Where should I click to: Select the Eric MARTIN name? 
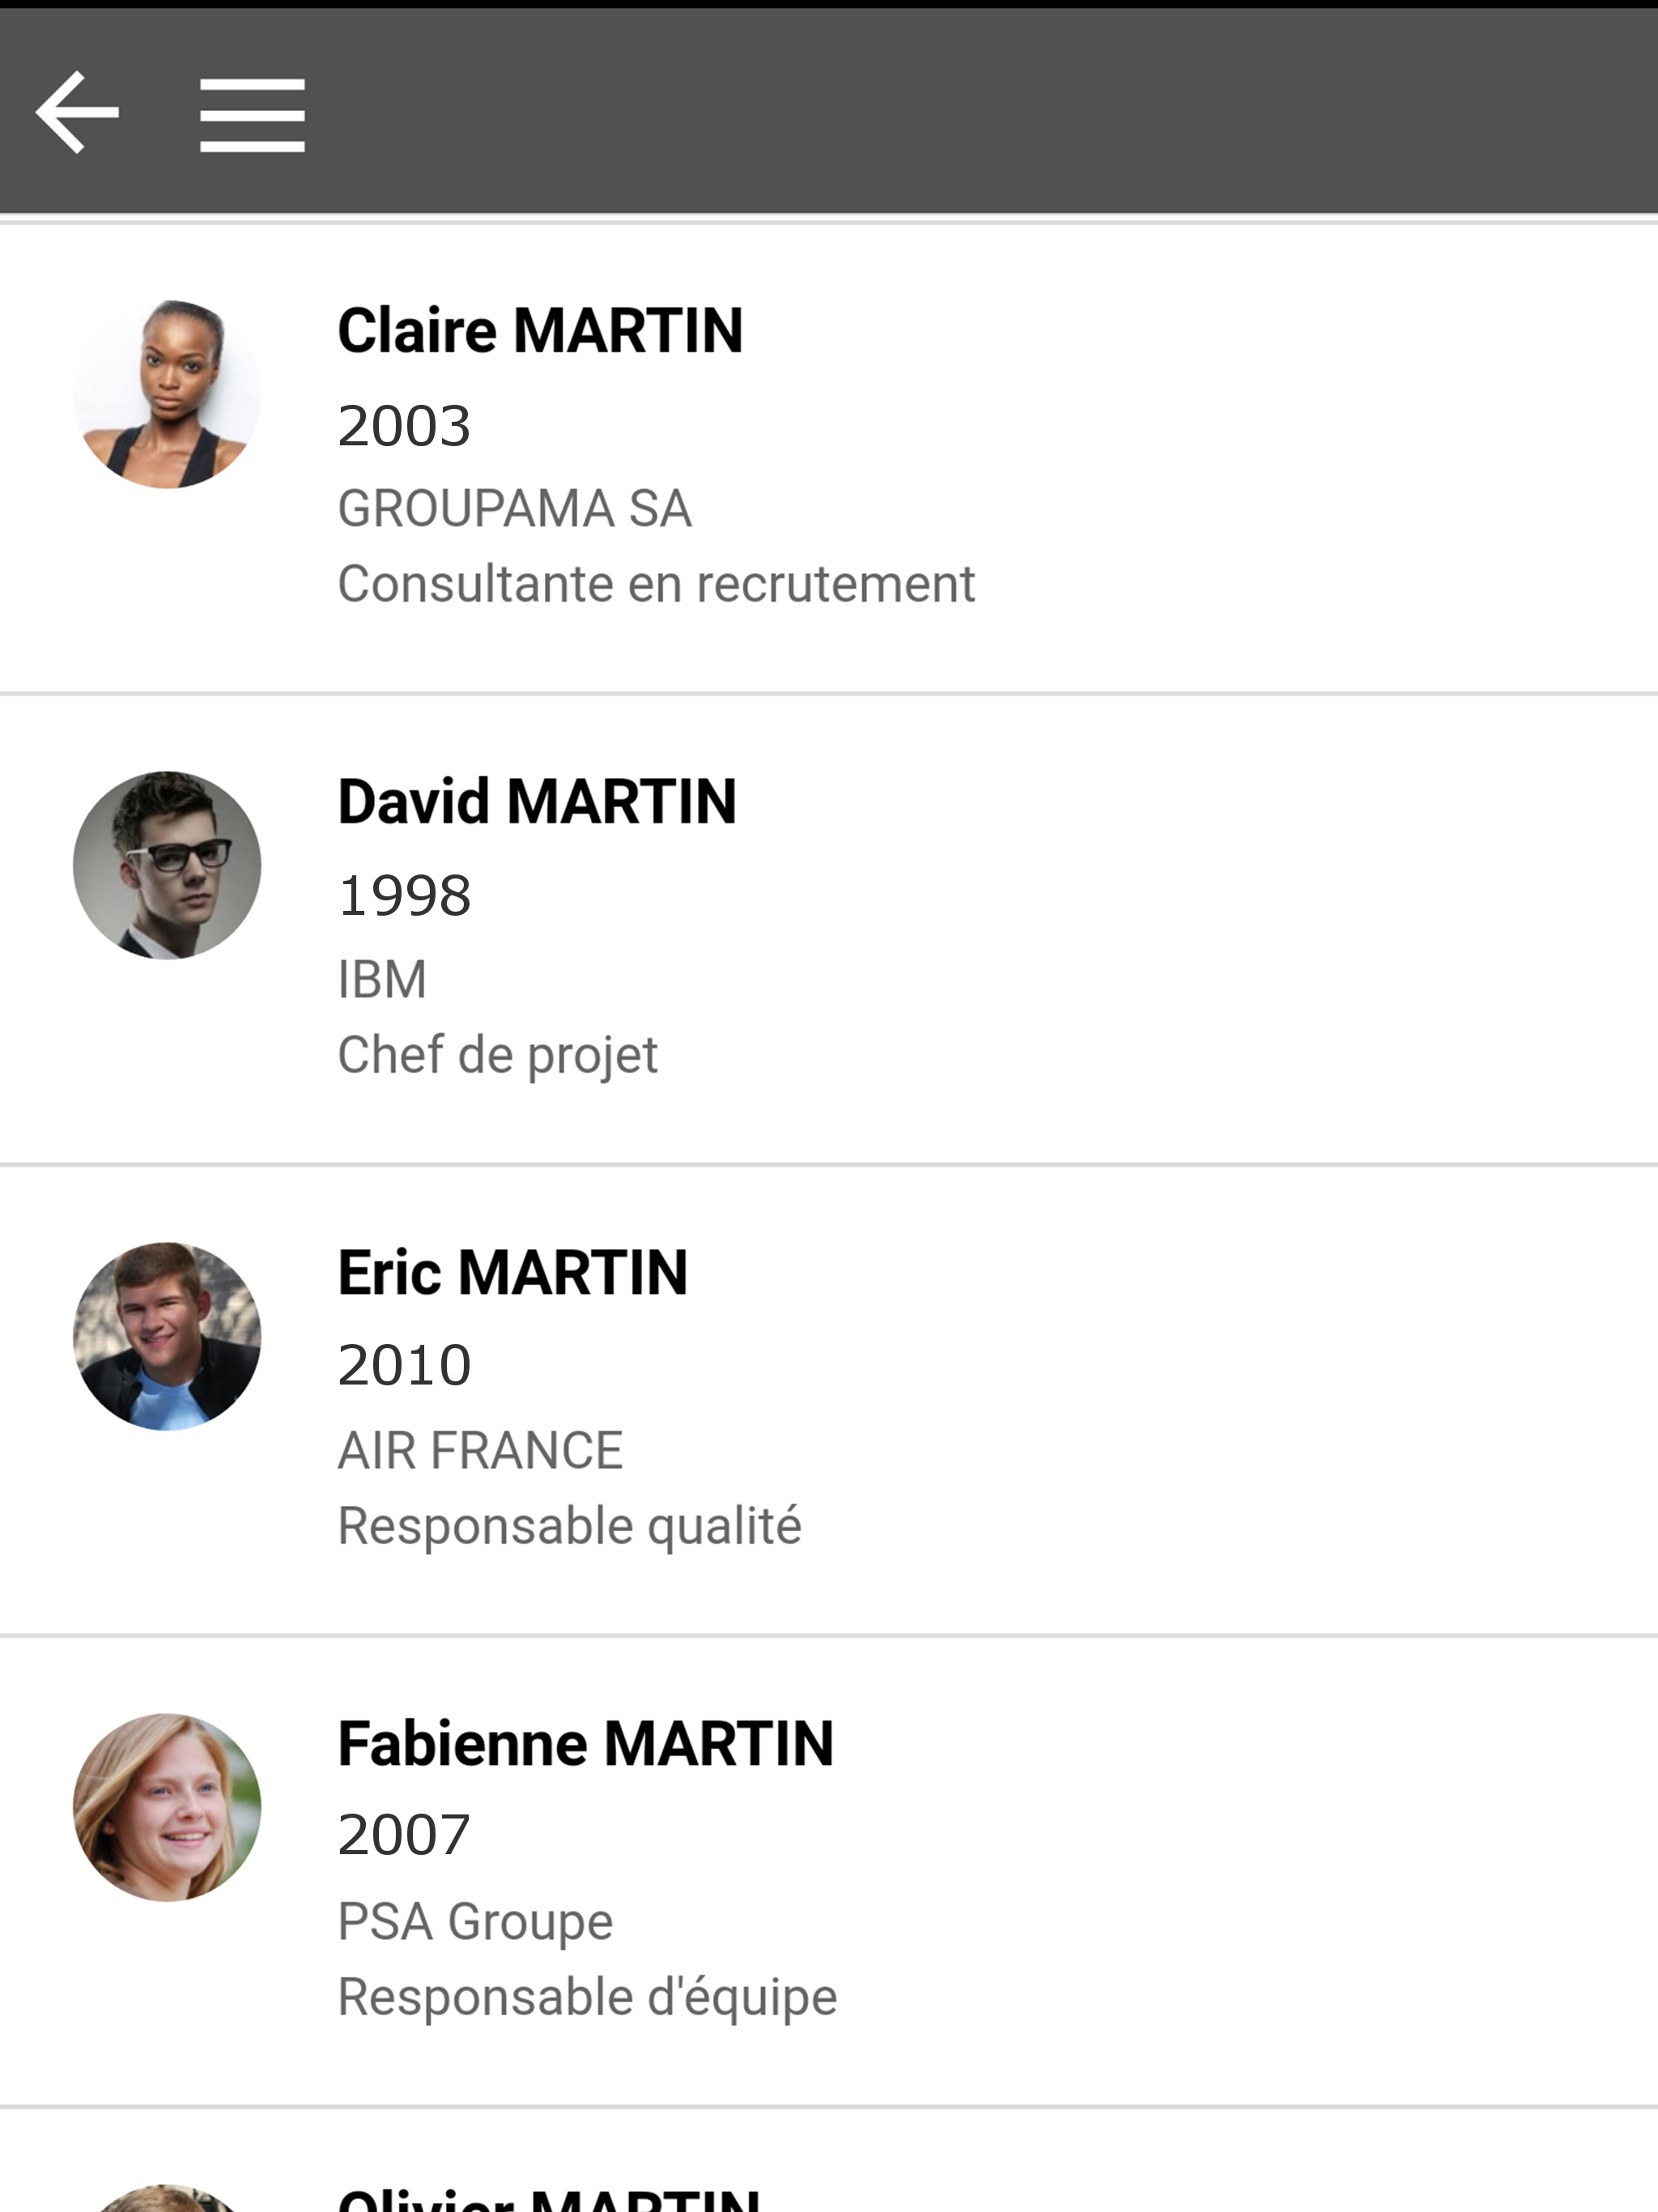click(x=513, y=1273)
